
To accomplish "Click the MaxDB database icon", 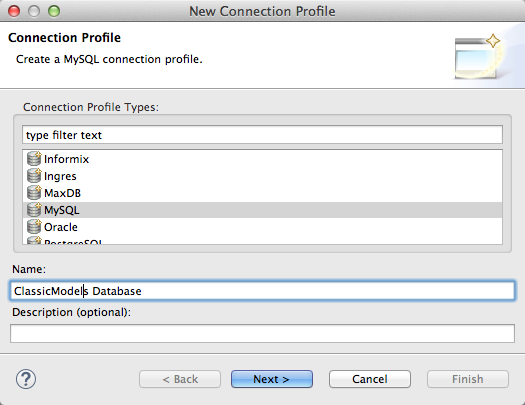I will point(34,193).
